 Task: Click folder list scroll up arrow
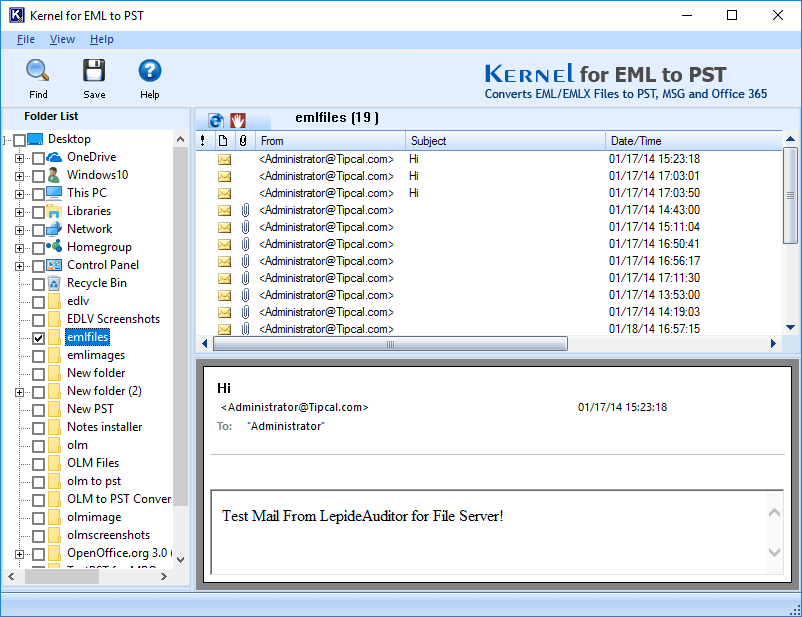(x=180, y=139)
